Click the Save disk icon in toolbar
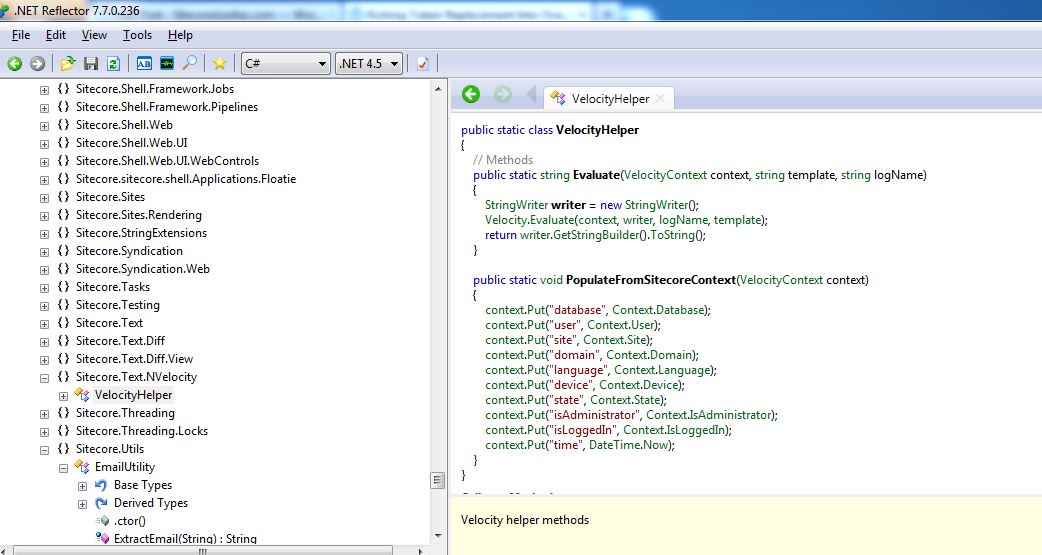Viewport: 1042px width, 555px height. click(x=91, y=64)
